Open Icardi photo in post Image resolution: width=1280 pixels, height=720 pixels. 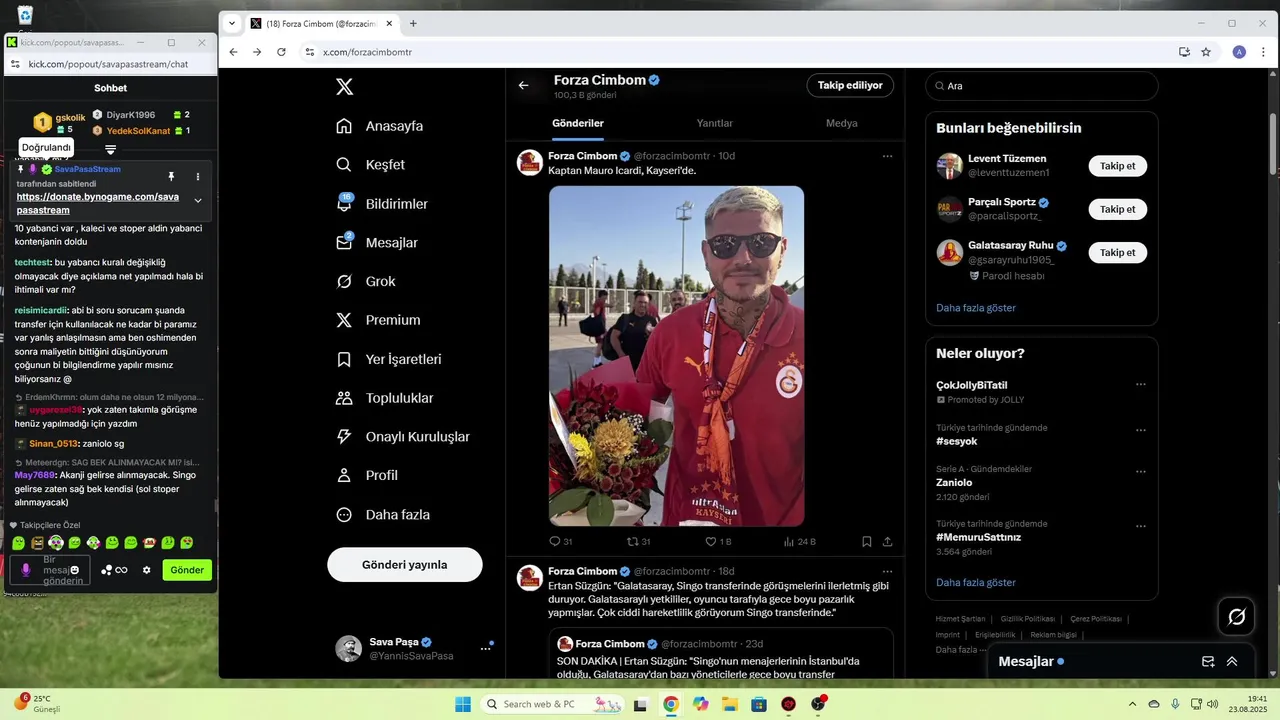[x=676, y=356]
